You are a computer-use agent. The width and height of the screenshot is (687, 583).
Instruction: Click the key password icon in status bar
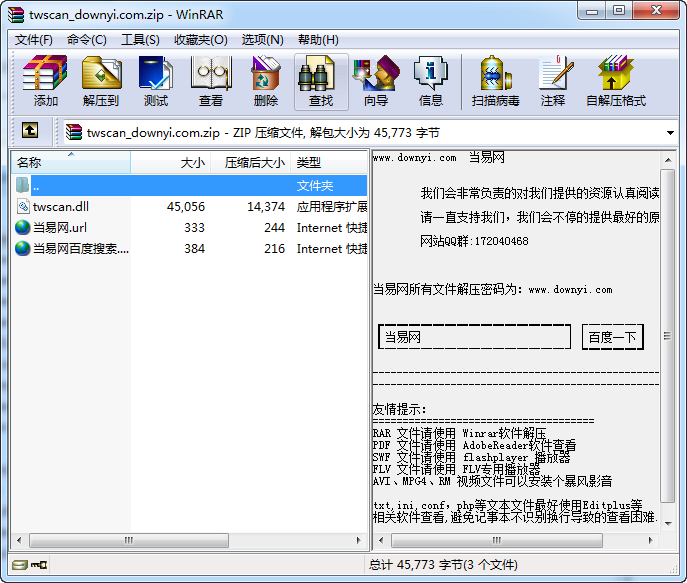(39, 565)
